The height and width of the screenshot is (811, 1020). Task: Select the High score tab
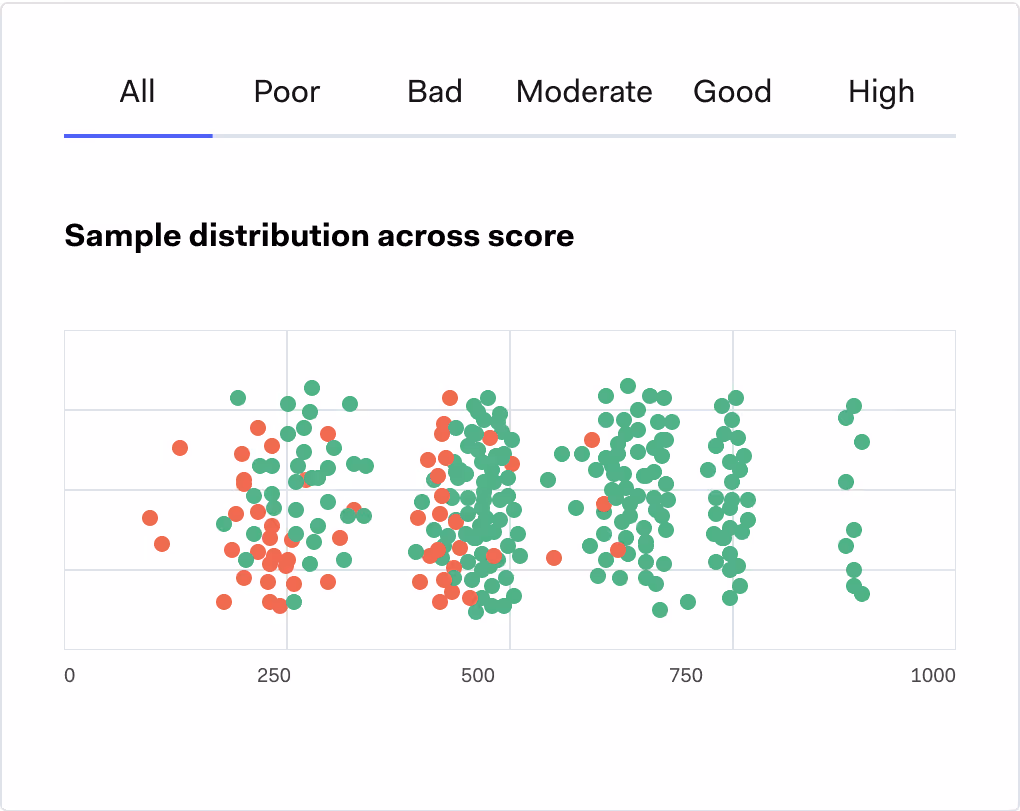(881, 92)
